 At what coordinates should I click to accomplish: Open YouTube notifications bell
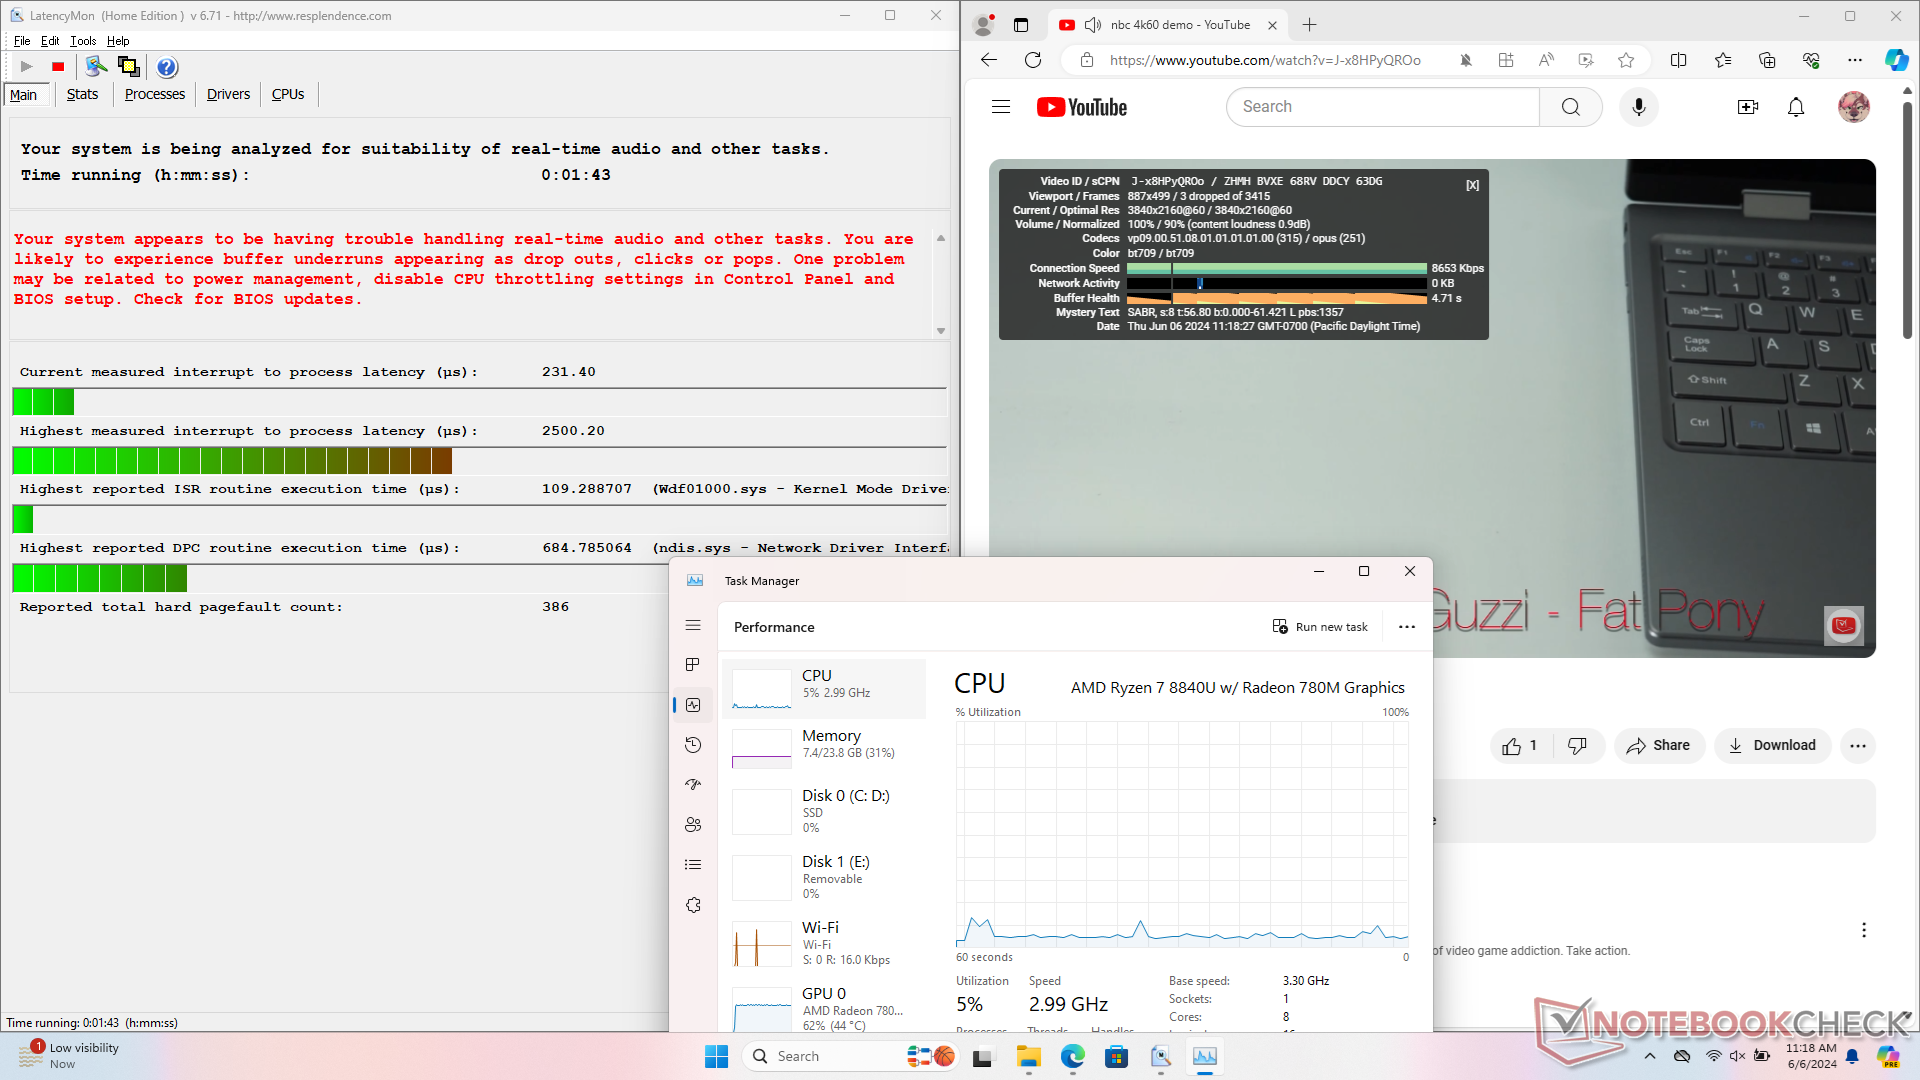click(x=1796, y=107)
